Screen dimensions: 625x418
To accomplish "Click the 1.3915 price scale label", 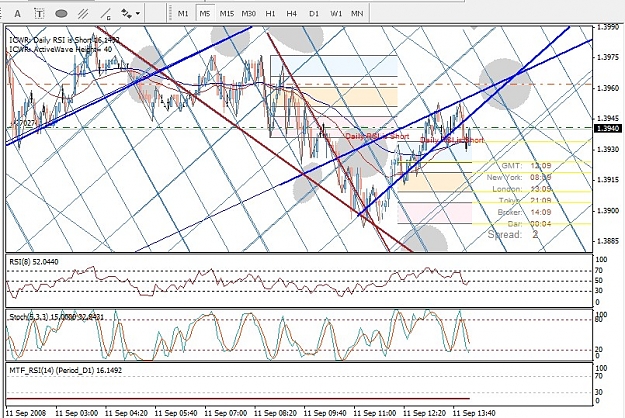I will (x=607, y=180).
